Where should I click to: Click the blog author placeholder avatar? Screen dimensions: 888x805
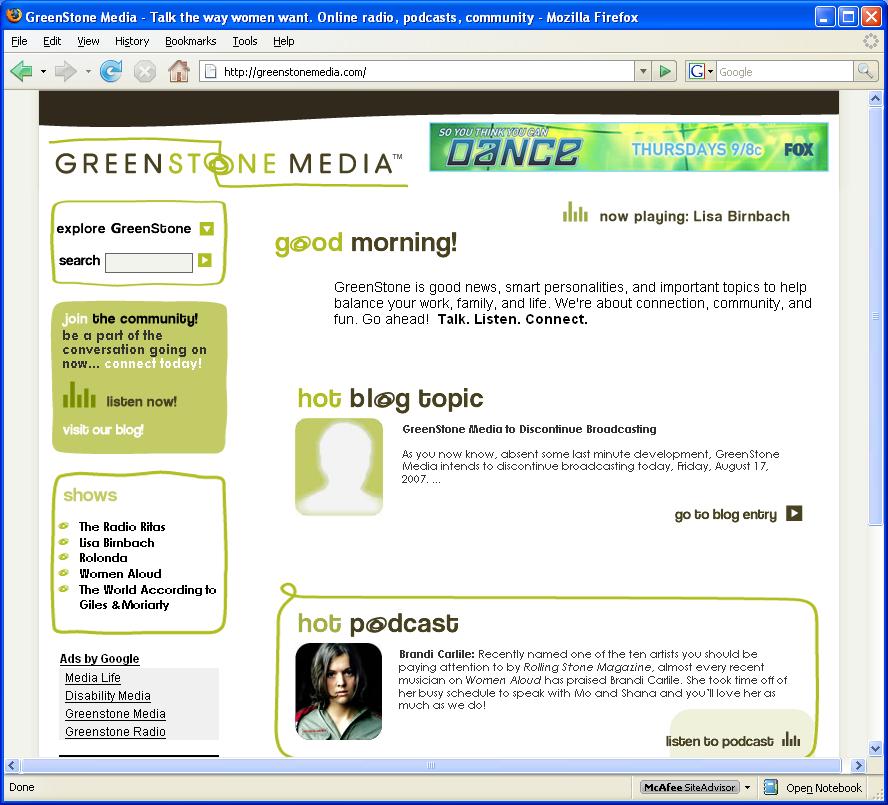[339, 466]
